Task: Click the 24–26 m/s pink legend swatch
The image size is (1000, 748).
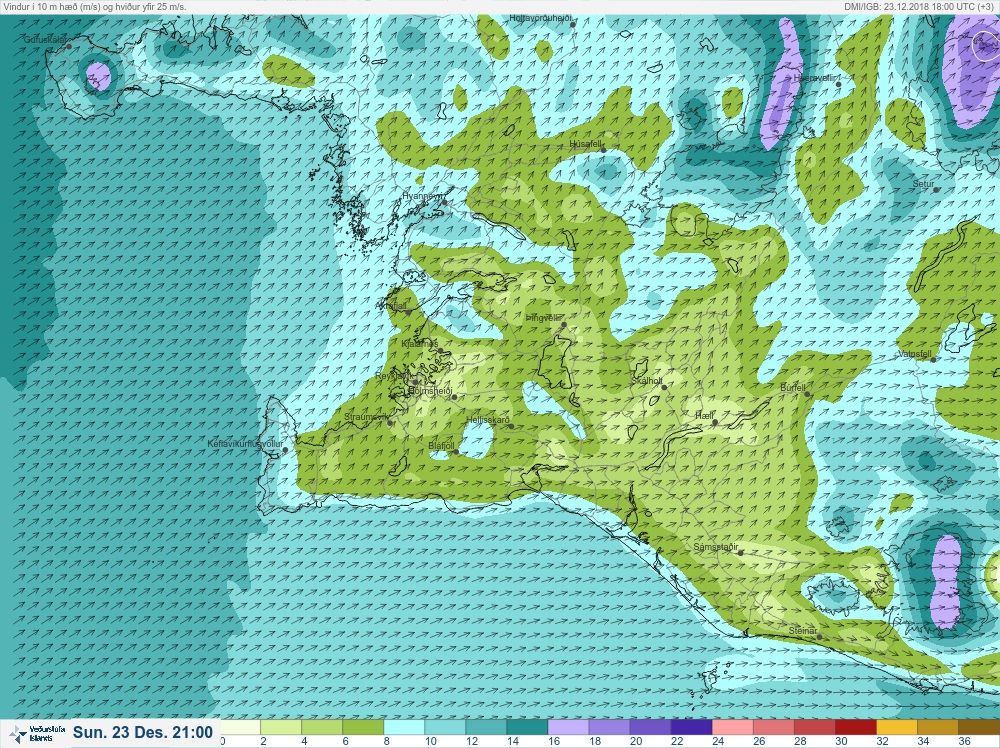Action: point(732,728)
